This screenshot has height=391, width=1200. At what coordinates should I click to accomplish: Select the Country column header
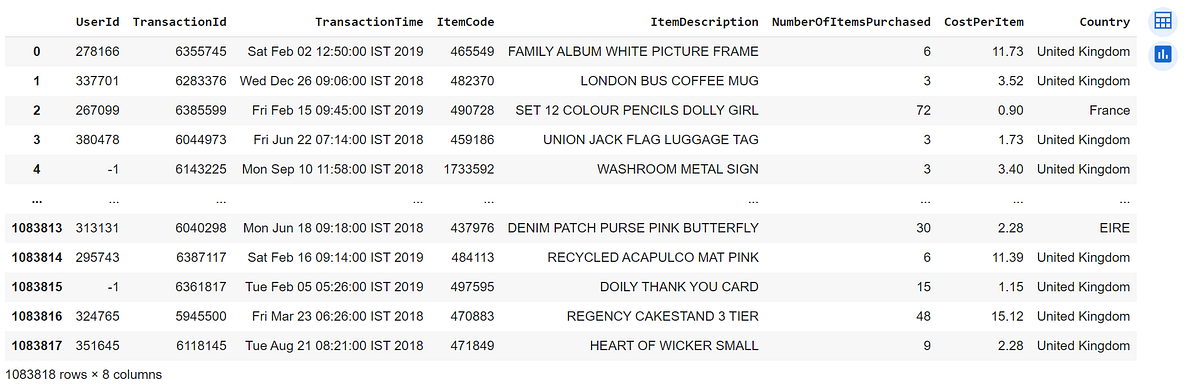pos(1105,22)
